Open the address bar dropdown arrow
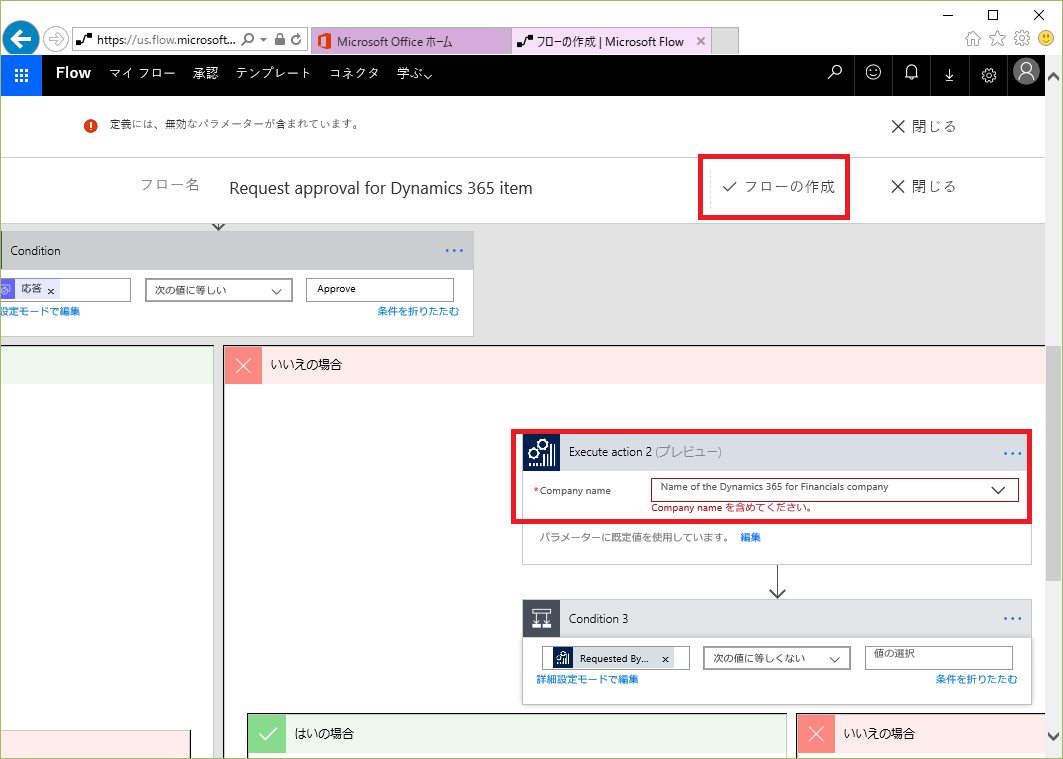This screenshot has height=759, width=1063. (x=264, y=39)
